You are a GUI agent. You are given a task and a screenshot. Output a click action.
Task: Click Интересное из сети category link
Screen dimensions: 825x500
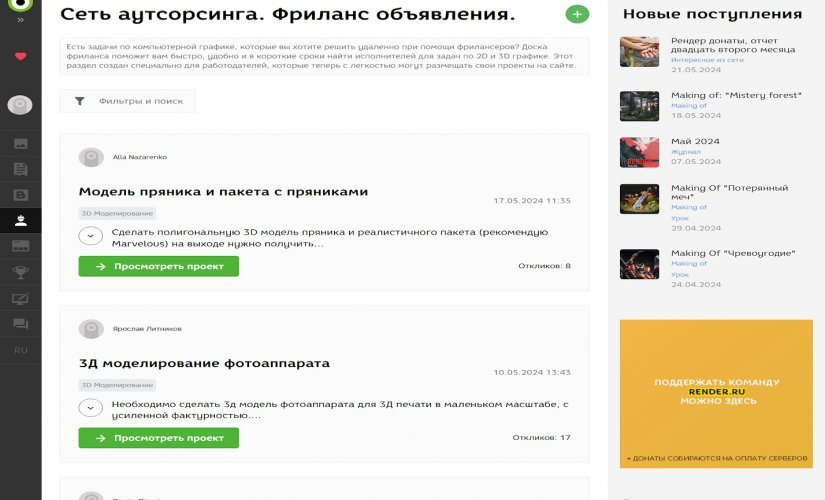click(707, 60)
